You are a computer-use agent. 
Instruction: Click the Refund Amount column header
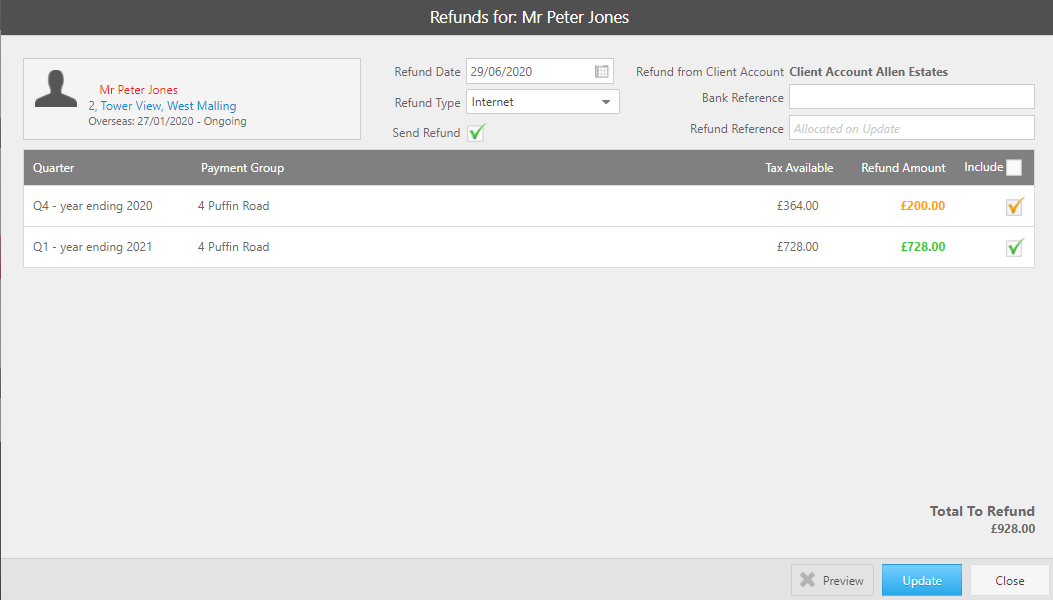(x=903, y=168)
